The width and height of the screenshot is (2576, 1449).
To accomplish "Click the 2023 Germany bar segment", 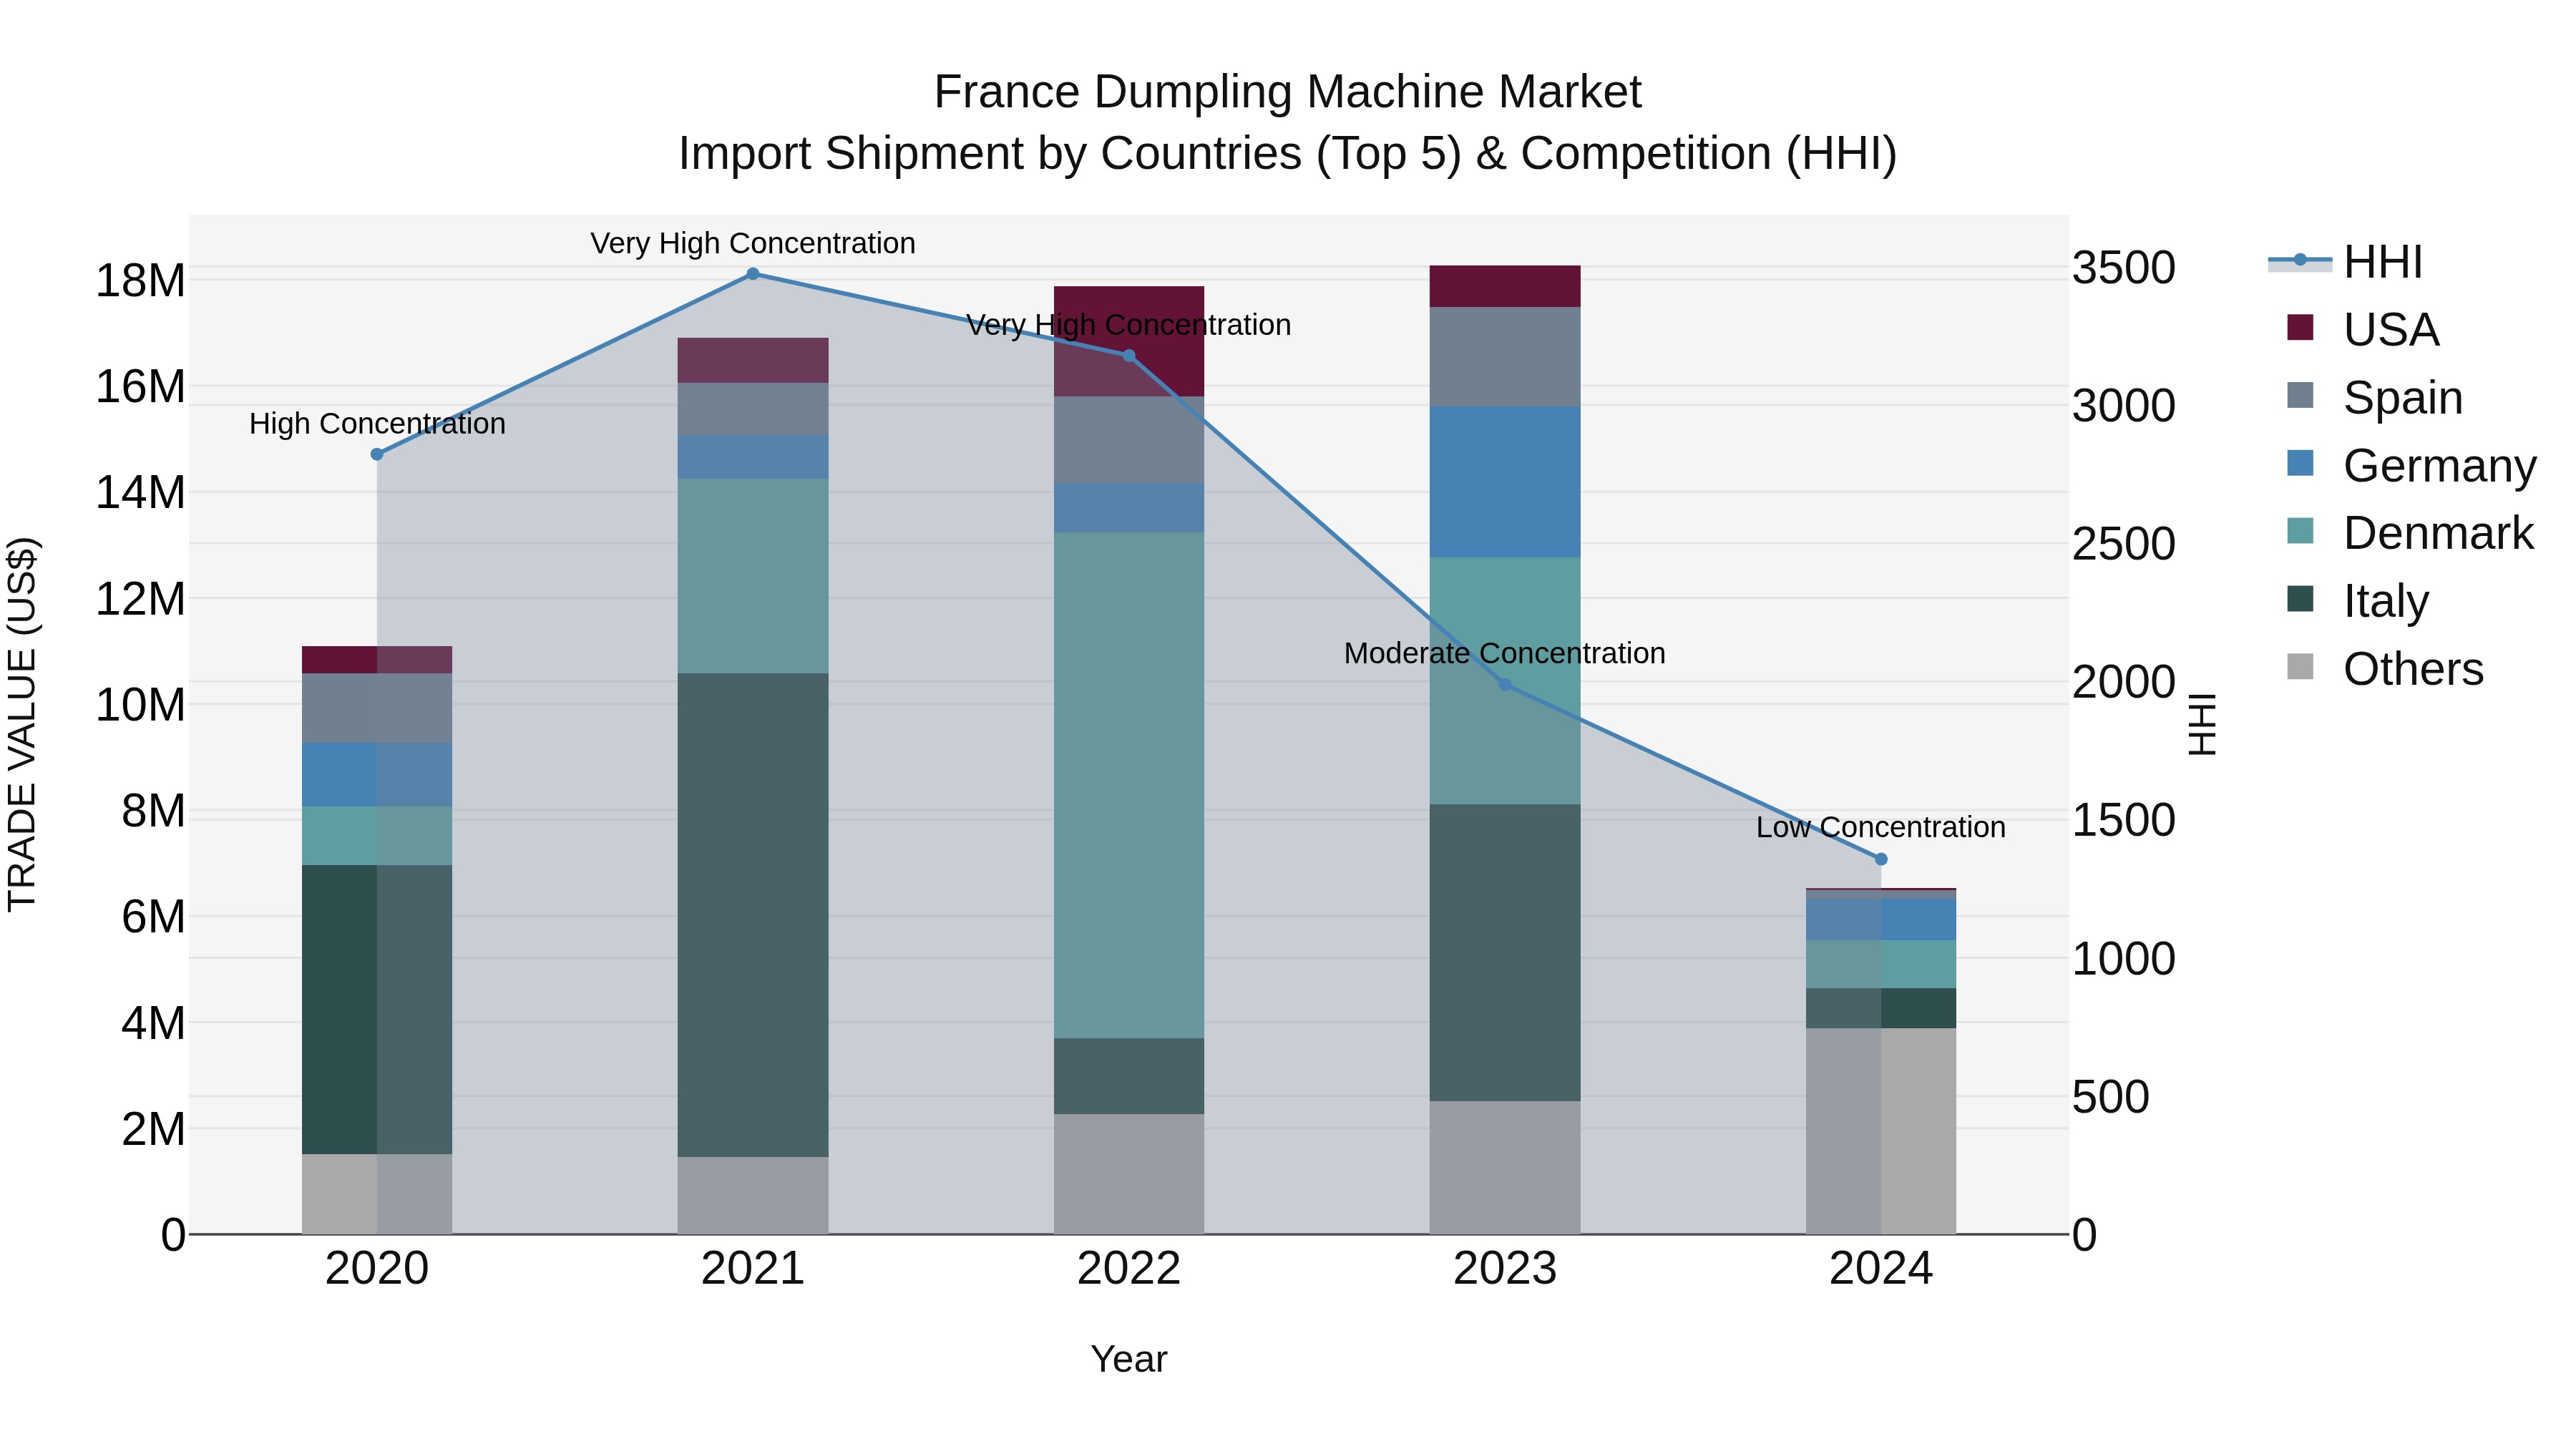I will (x=1505, y=482).
